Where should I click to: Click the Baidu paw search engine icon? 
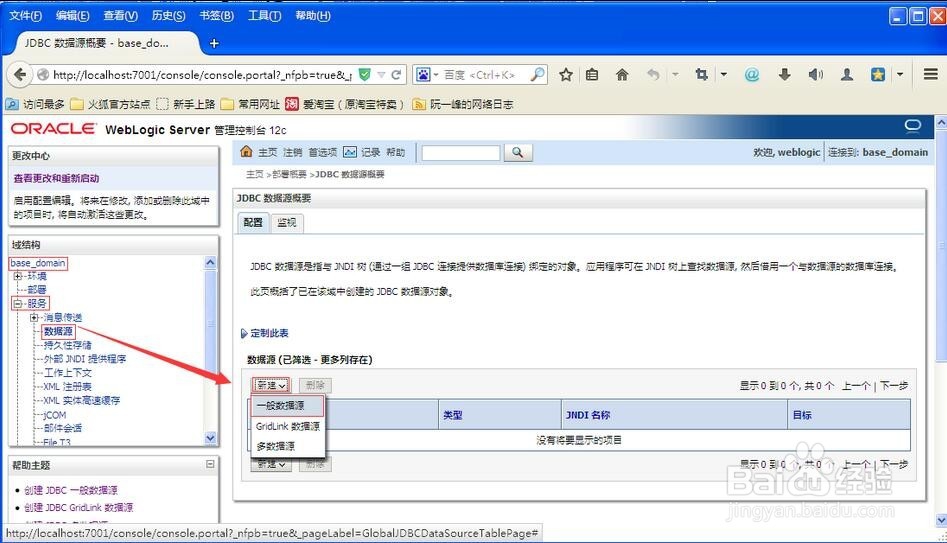coord(424,74)
